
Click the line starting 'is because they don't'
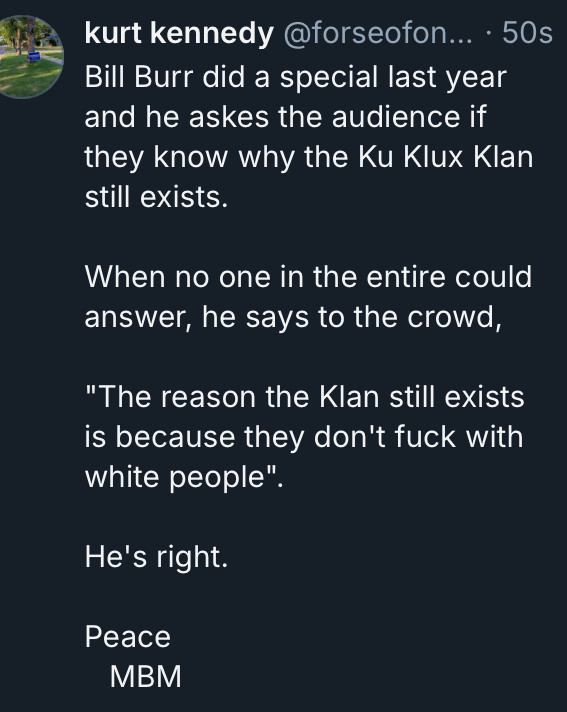[x=304, y=437]
